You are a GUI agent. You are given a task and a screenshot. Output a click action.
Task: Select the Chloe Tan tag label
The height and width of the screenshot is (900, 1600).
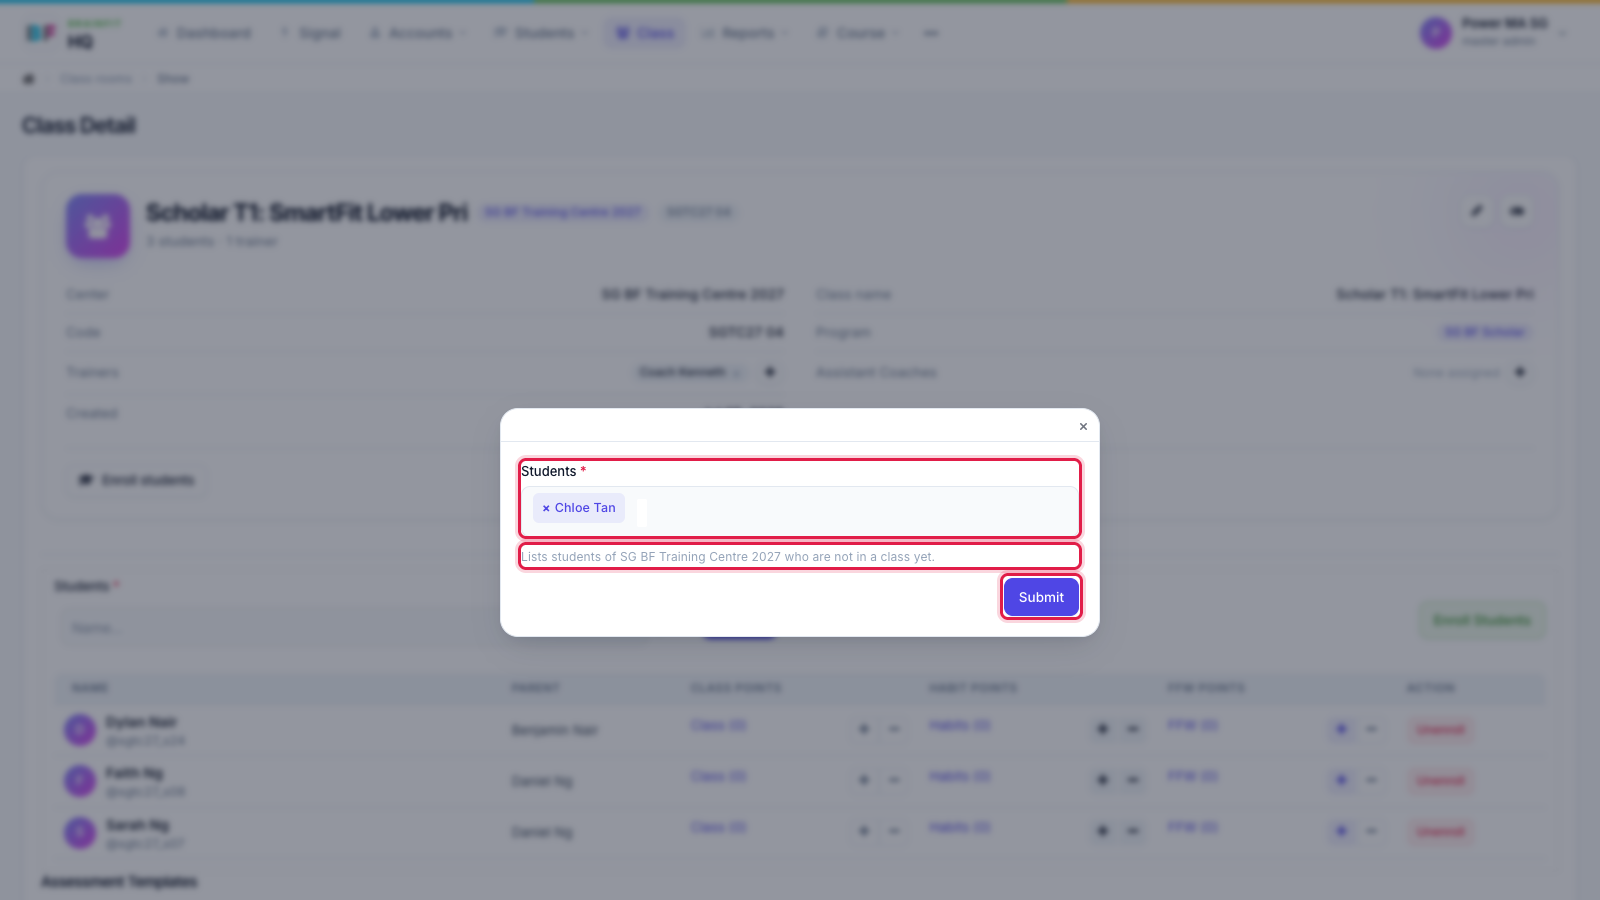[x=585, y=508]
